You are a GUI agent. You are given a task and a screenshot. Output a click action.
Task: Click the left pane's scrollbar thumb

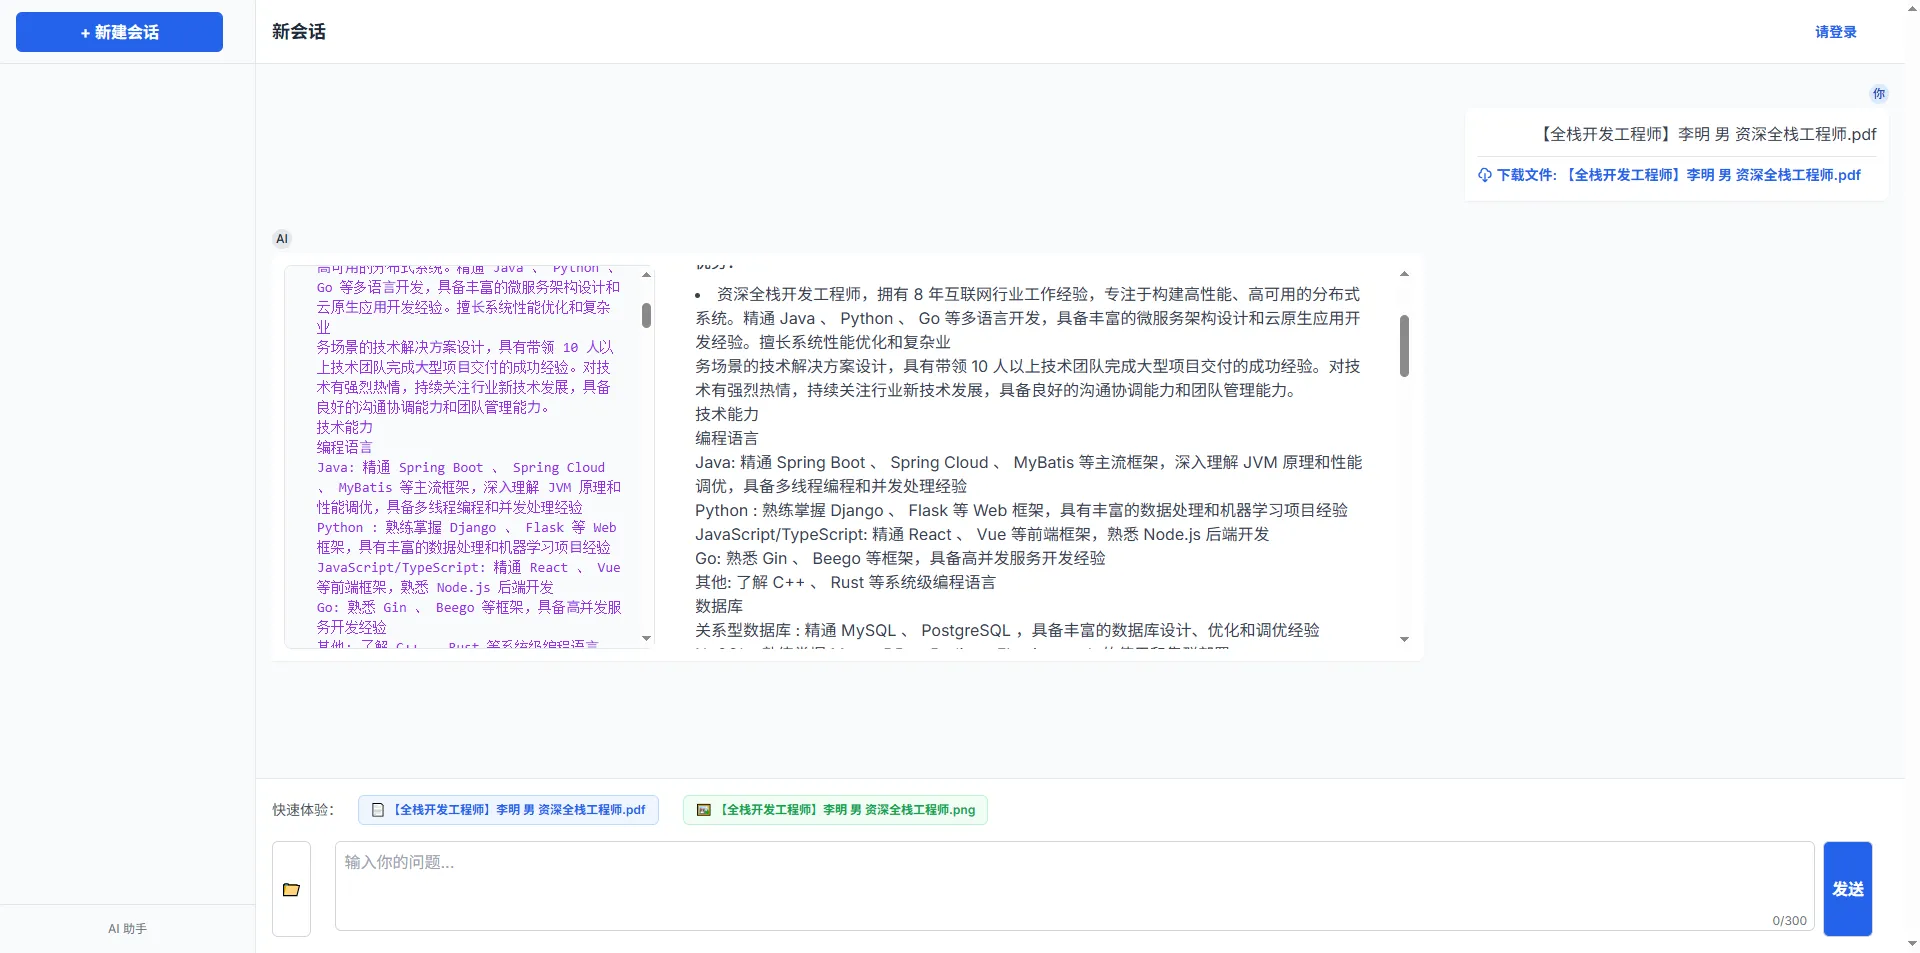tap(646, 315)
